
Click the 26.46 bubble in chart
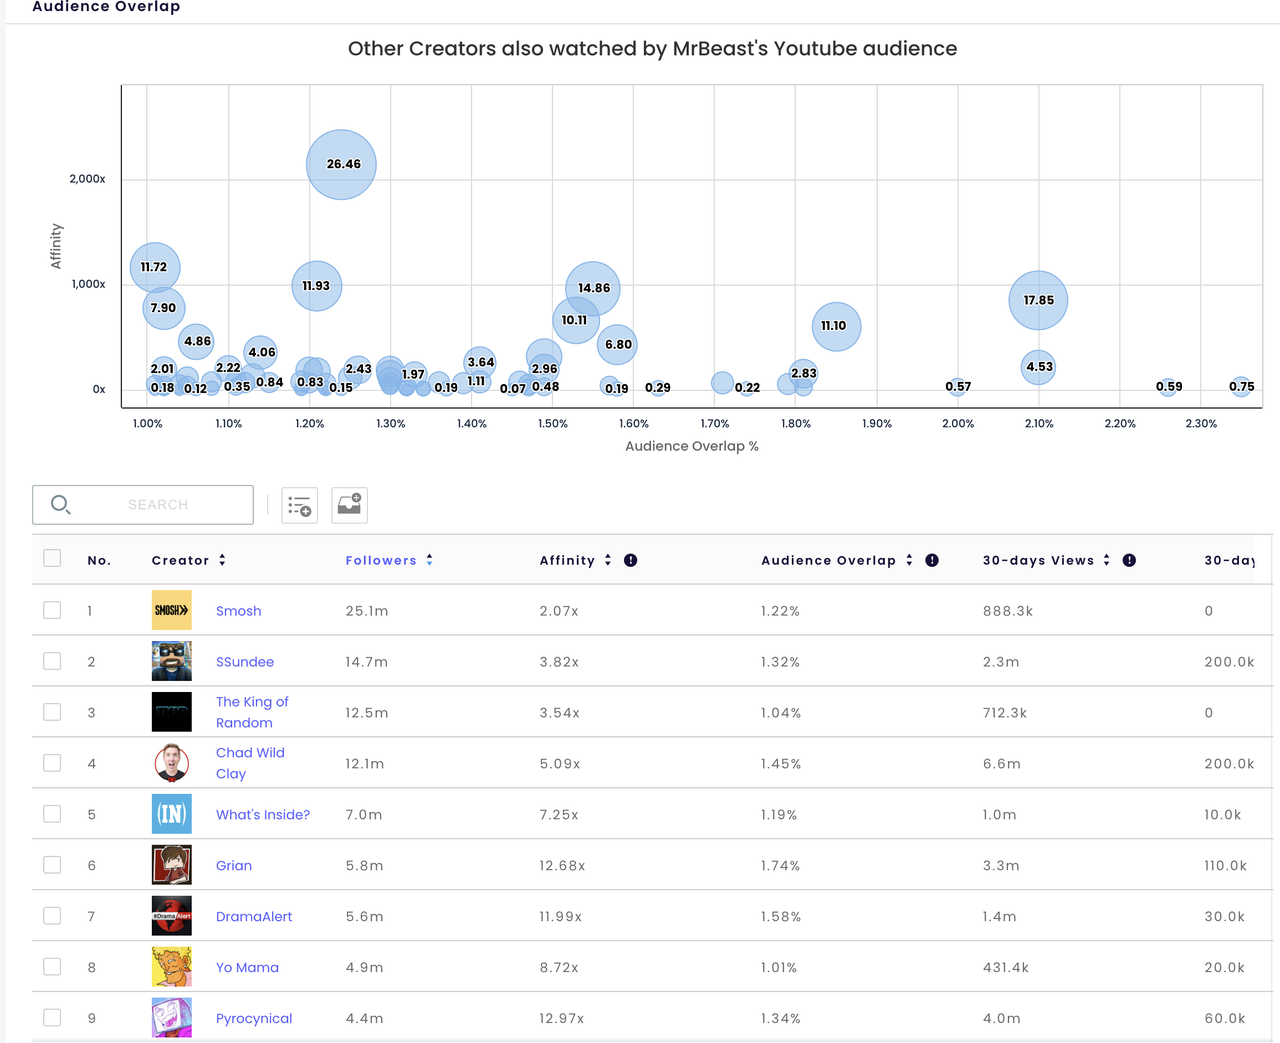tap(341, 164)
